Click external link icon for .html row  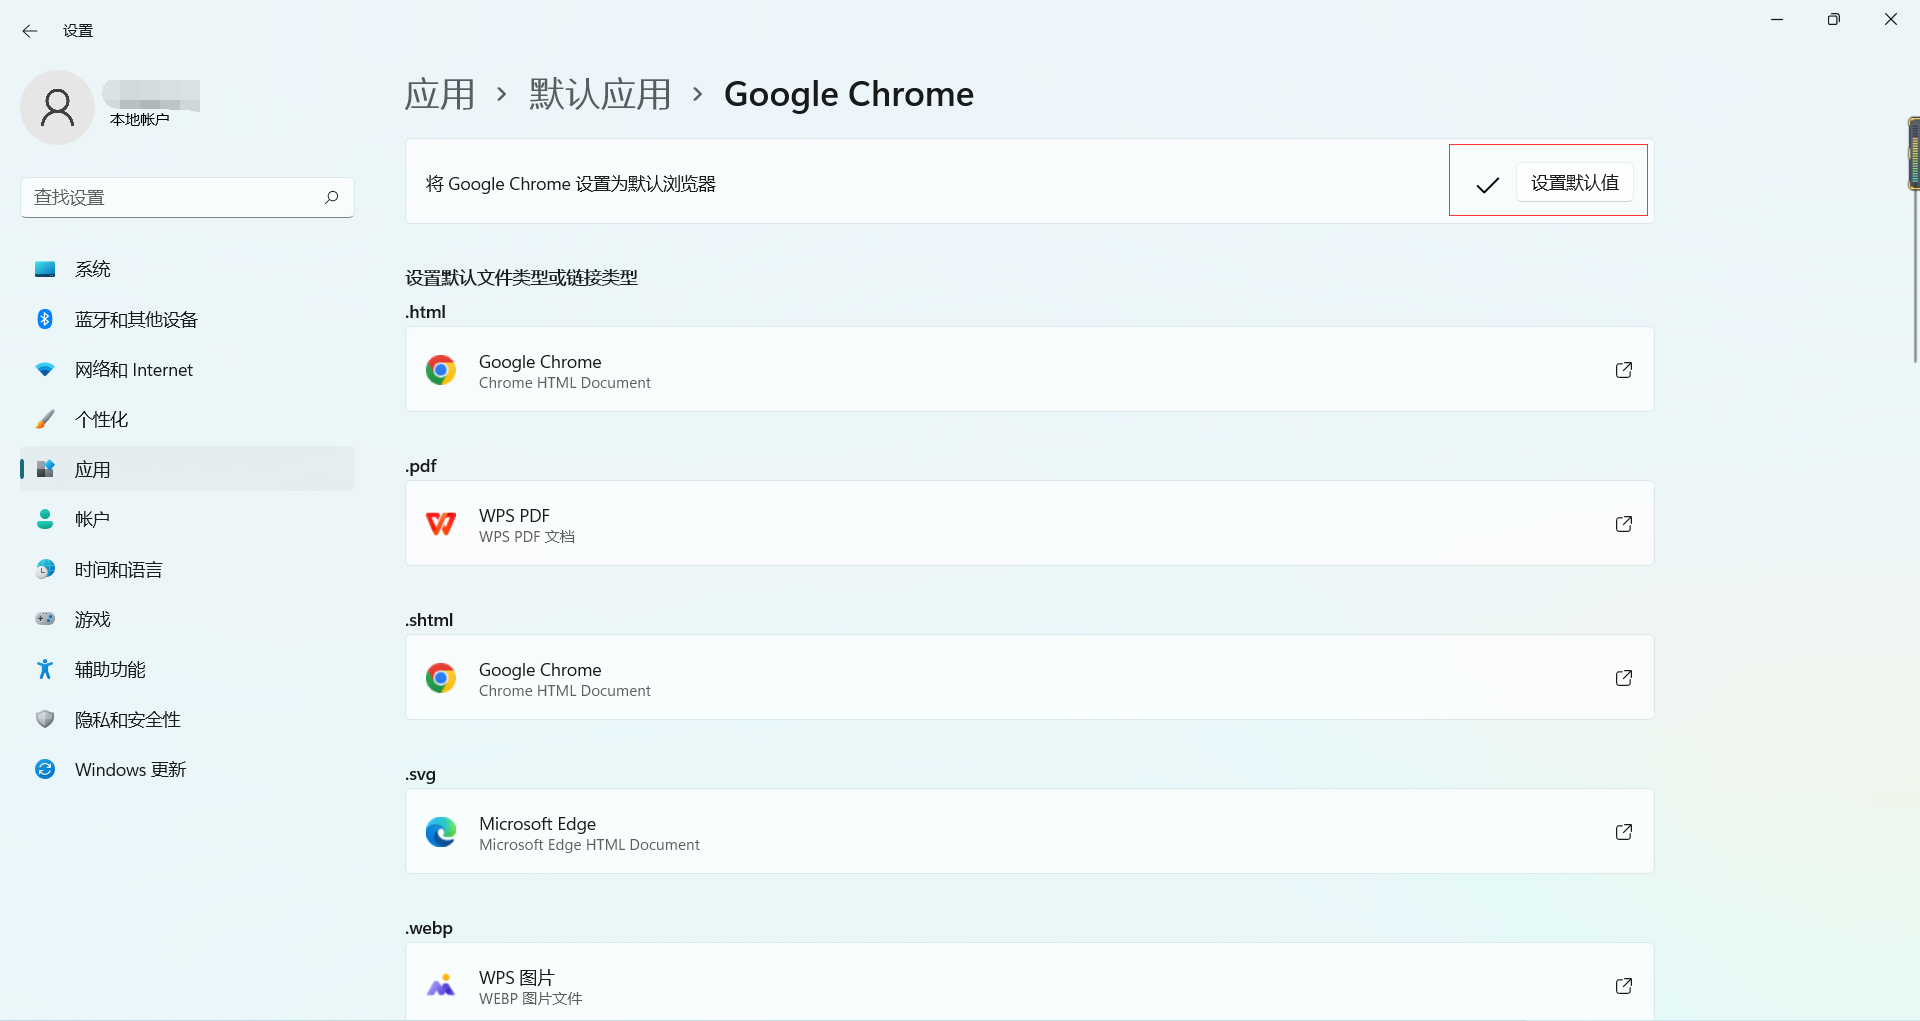point(1624,370)
